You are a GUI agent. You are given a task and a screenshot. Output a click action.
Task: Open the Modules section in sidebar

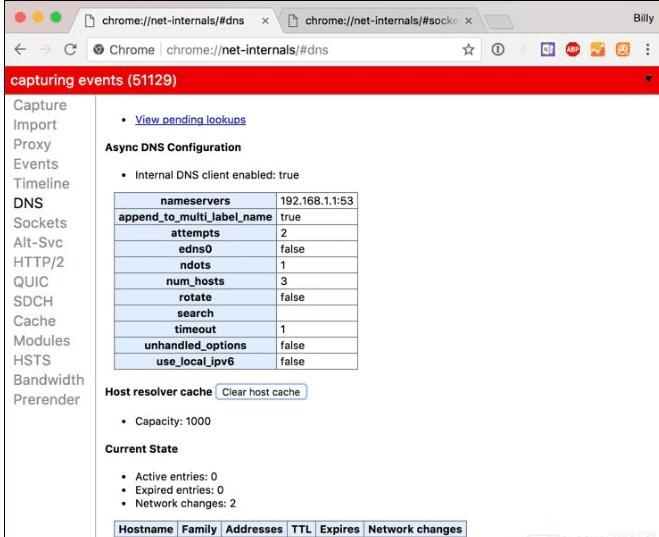42,341
